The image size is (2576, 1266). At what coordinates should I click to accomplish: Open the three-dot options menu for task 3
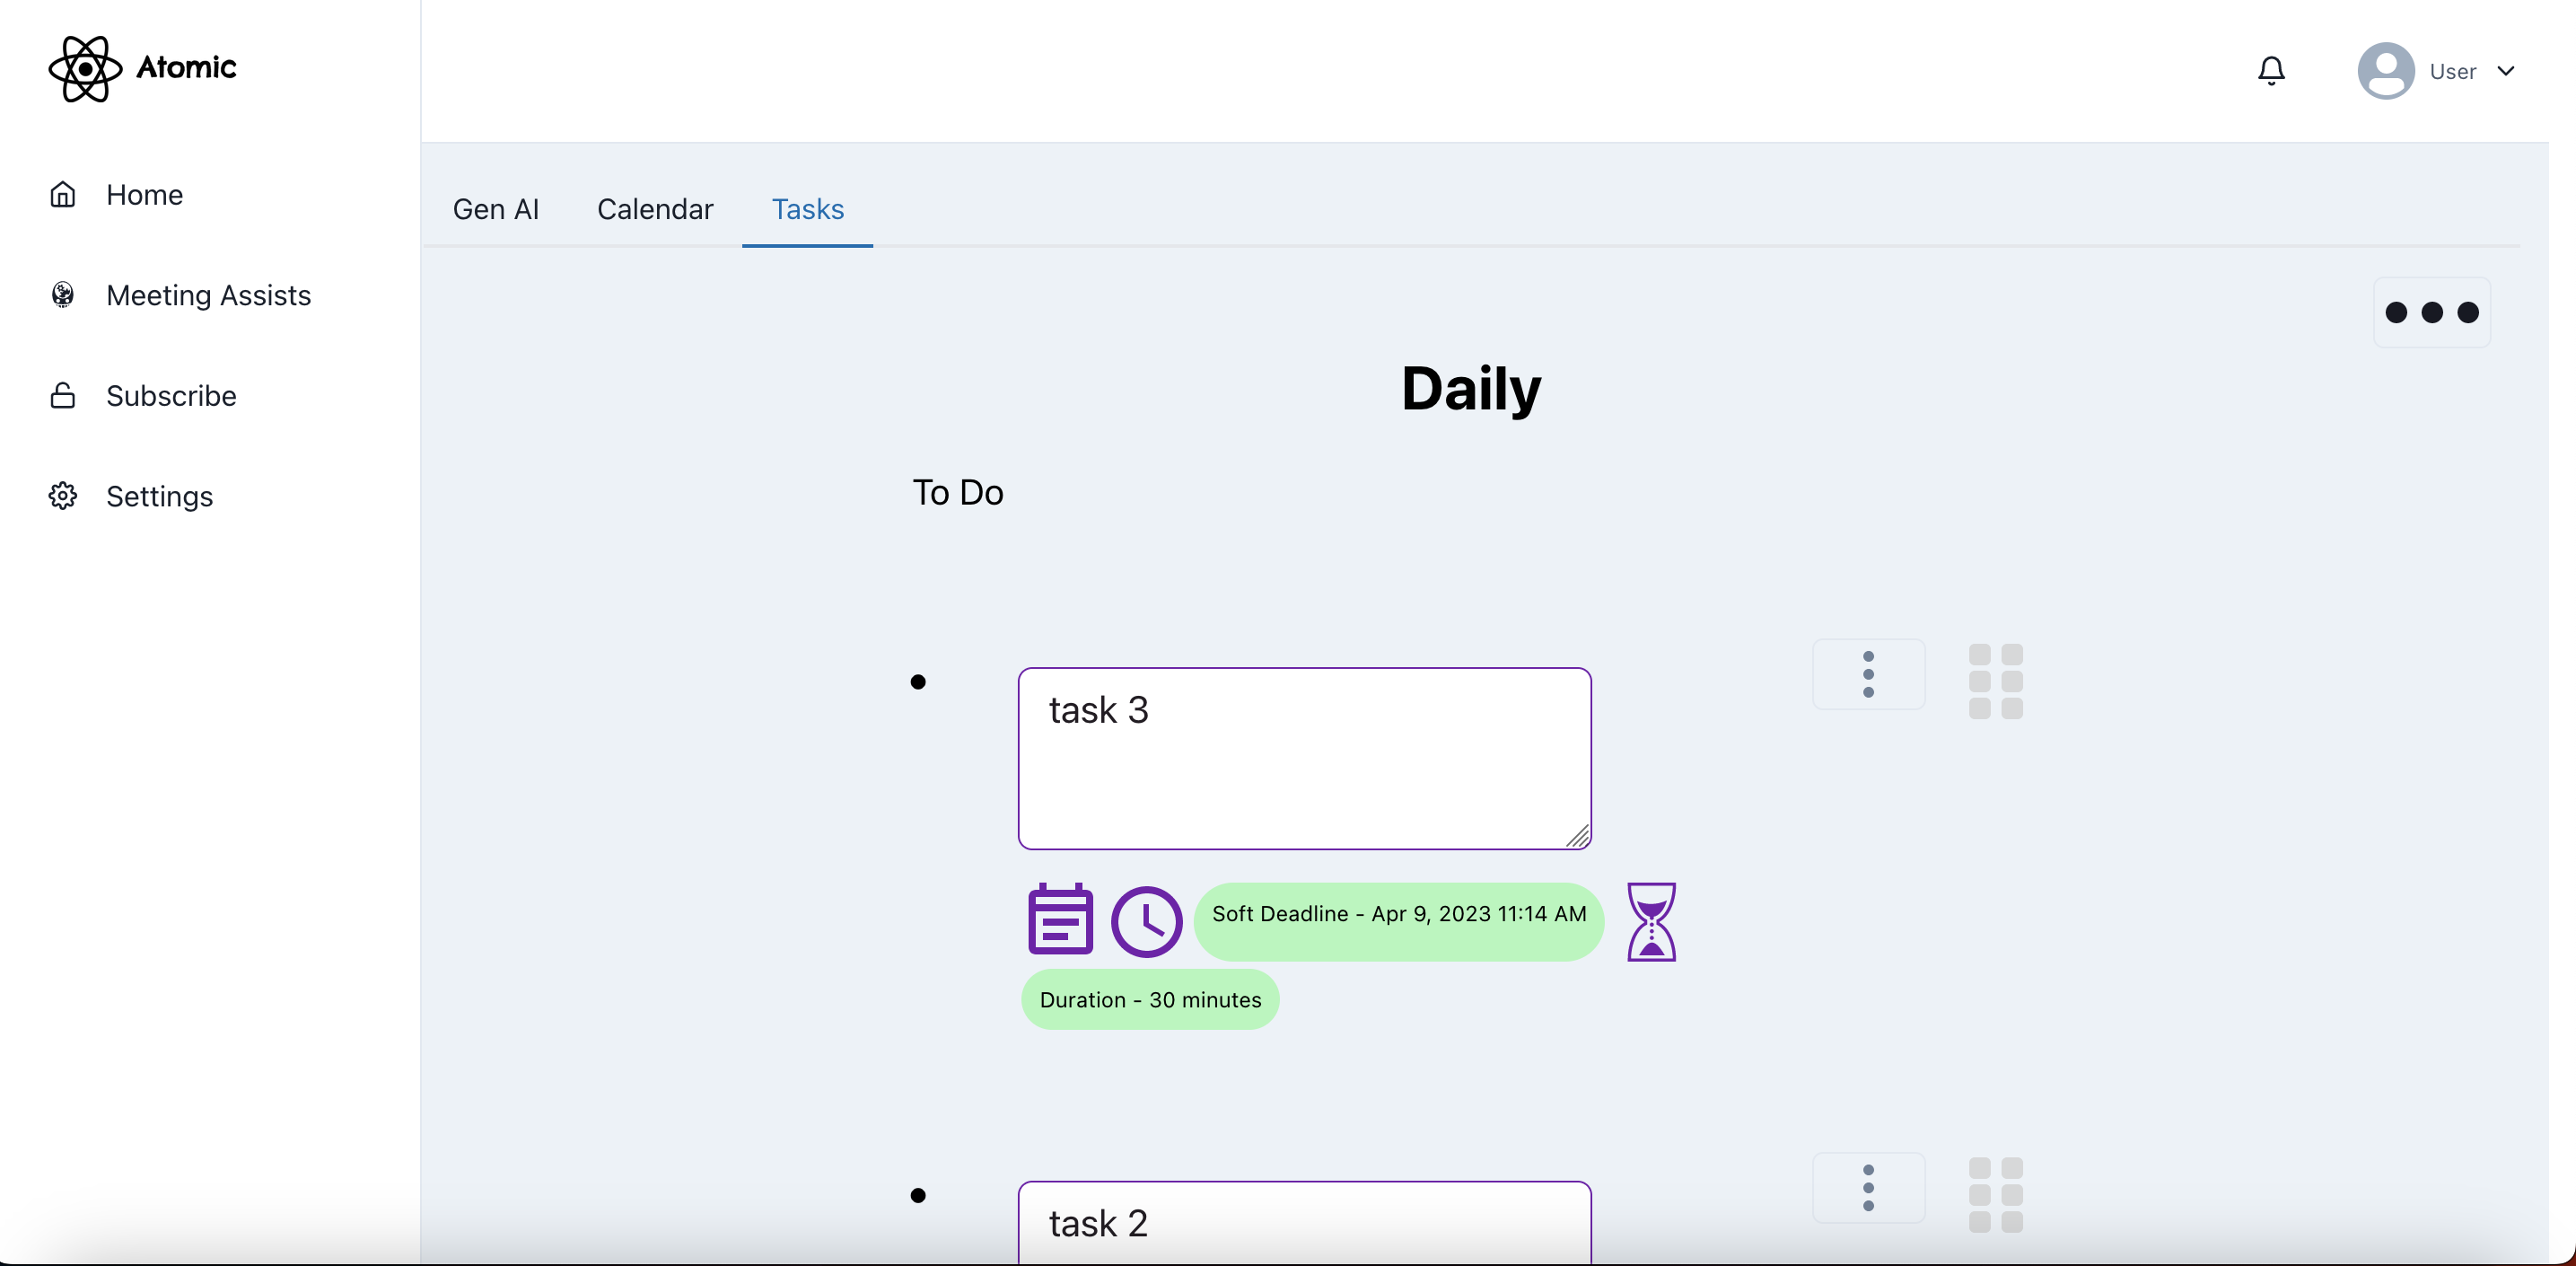point(1868,675)
